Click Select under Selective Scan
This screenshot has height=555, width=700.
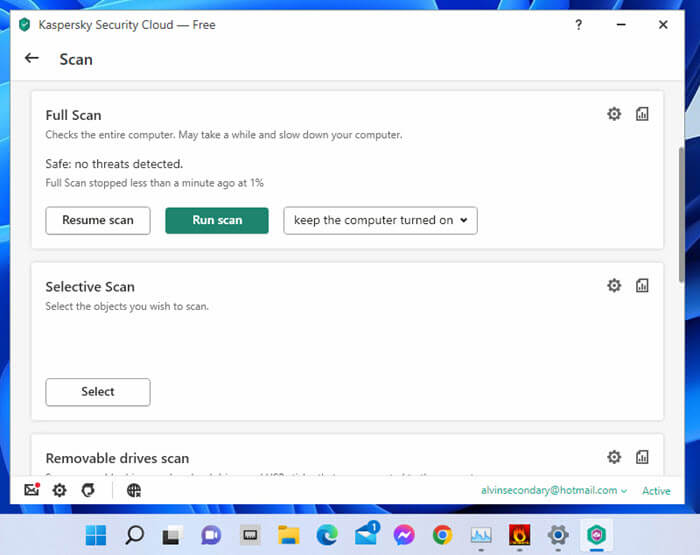click(98, 392)
